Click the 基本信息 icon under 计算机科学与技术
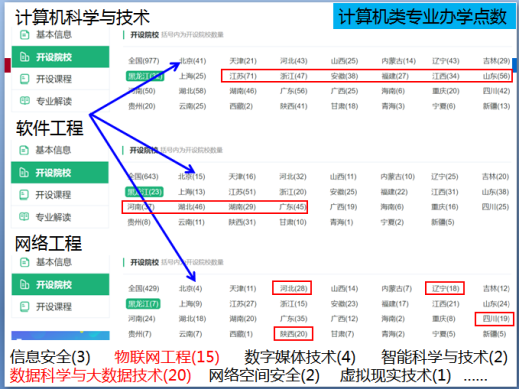The height and width of the screenshot is (389, 519). (25, 35)
